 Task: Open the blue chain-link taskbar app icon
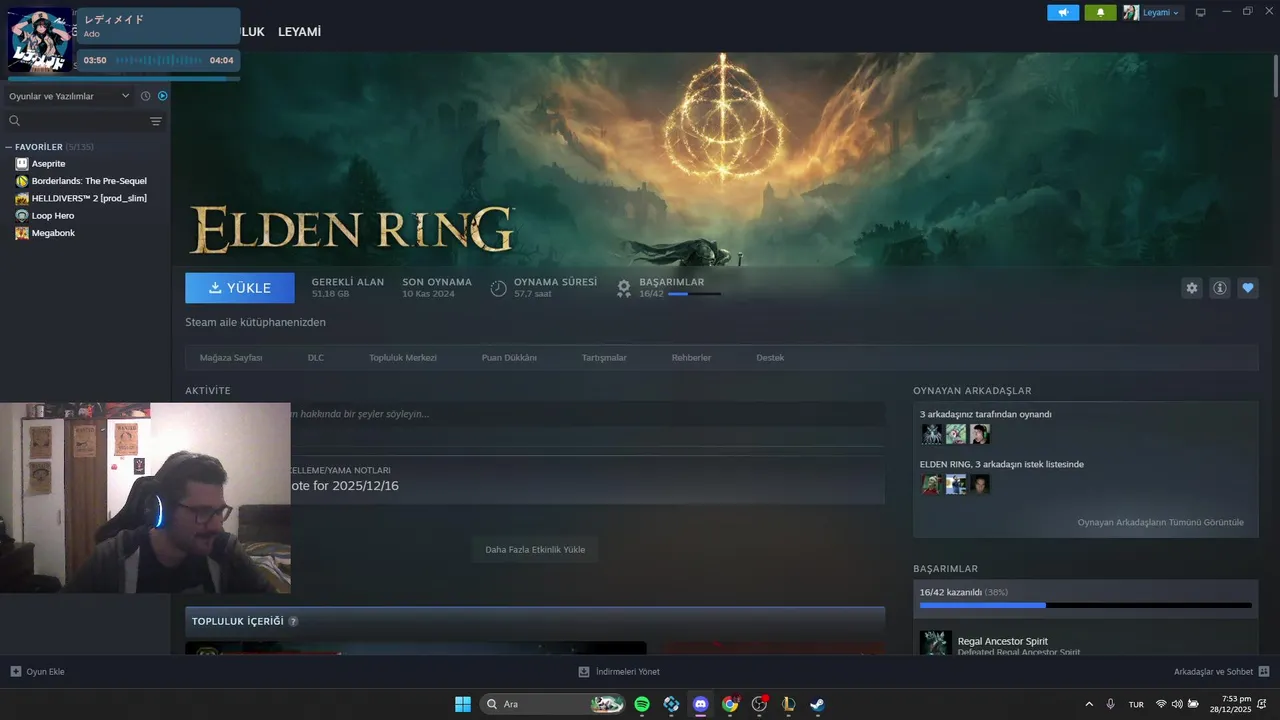(671, 704)
